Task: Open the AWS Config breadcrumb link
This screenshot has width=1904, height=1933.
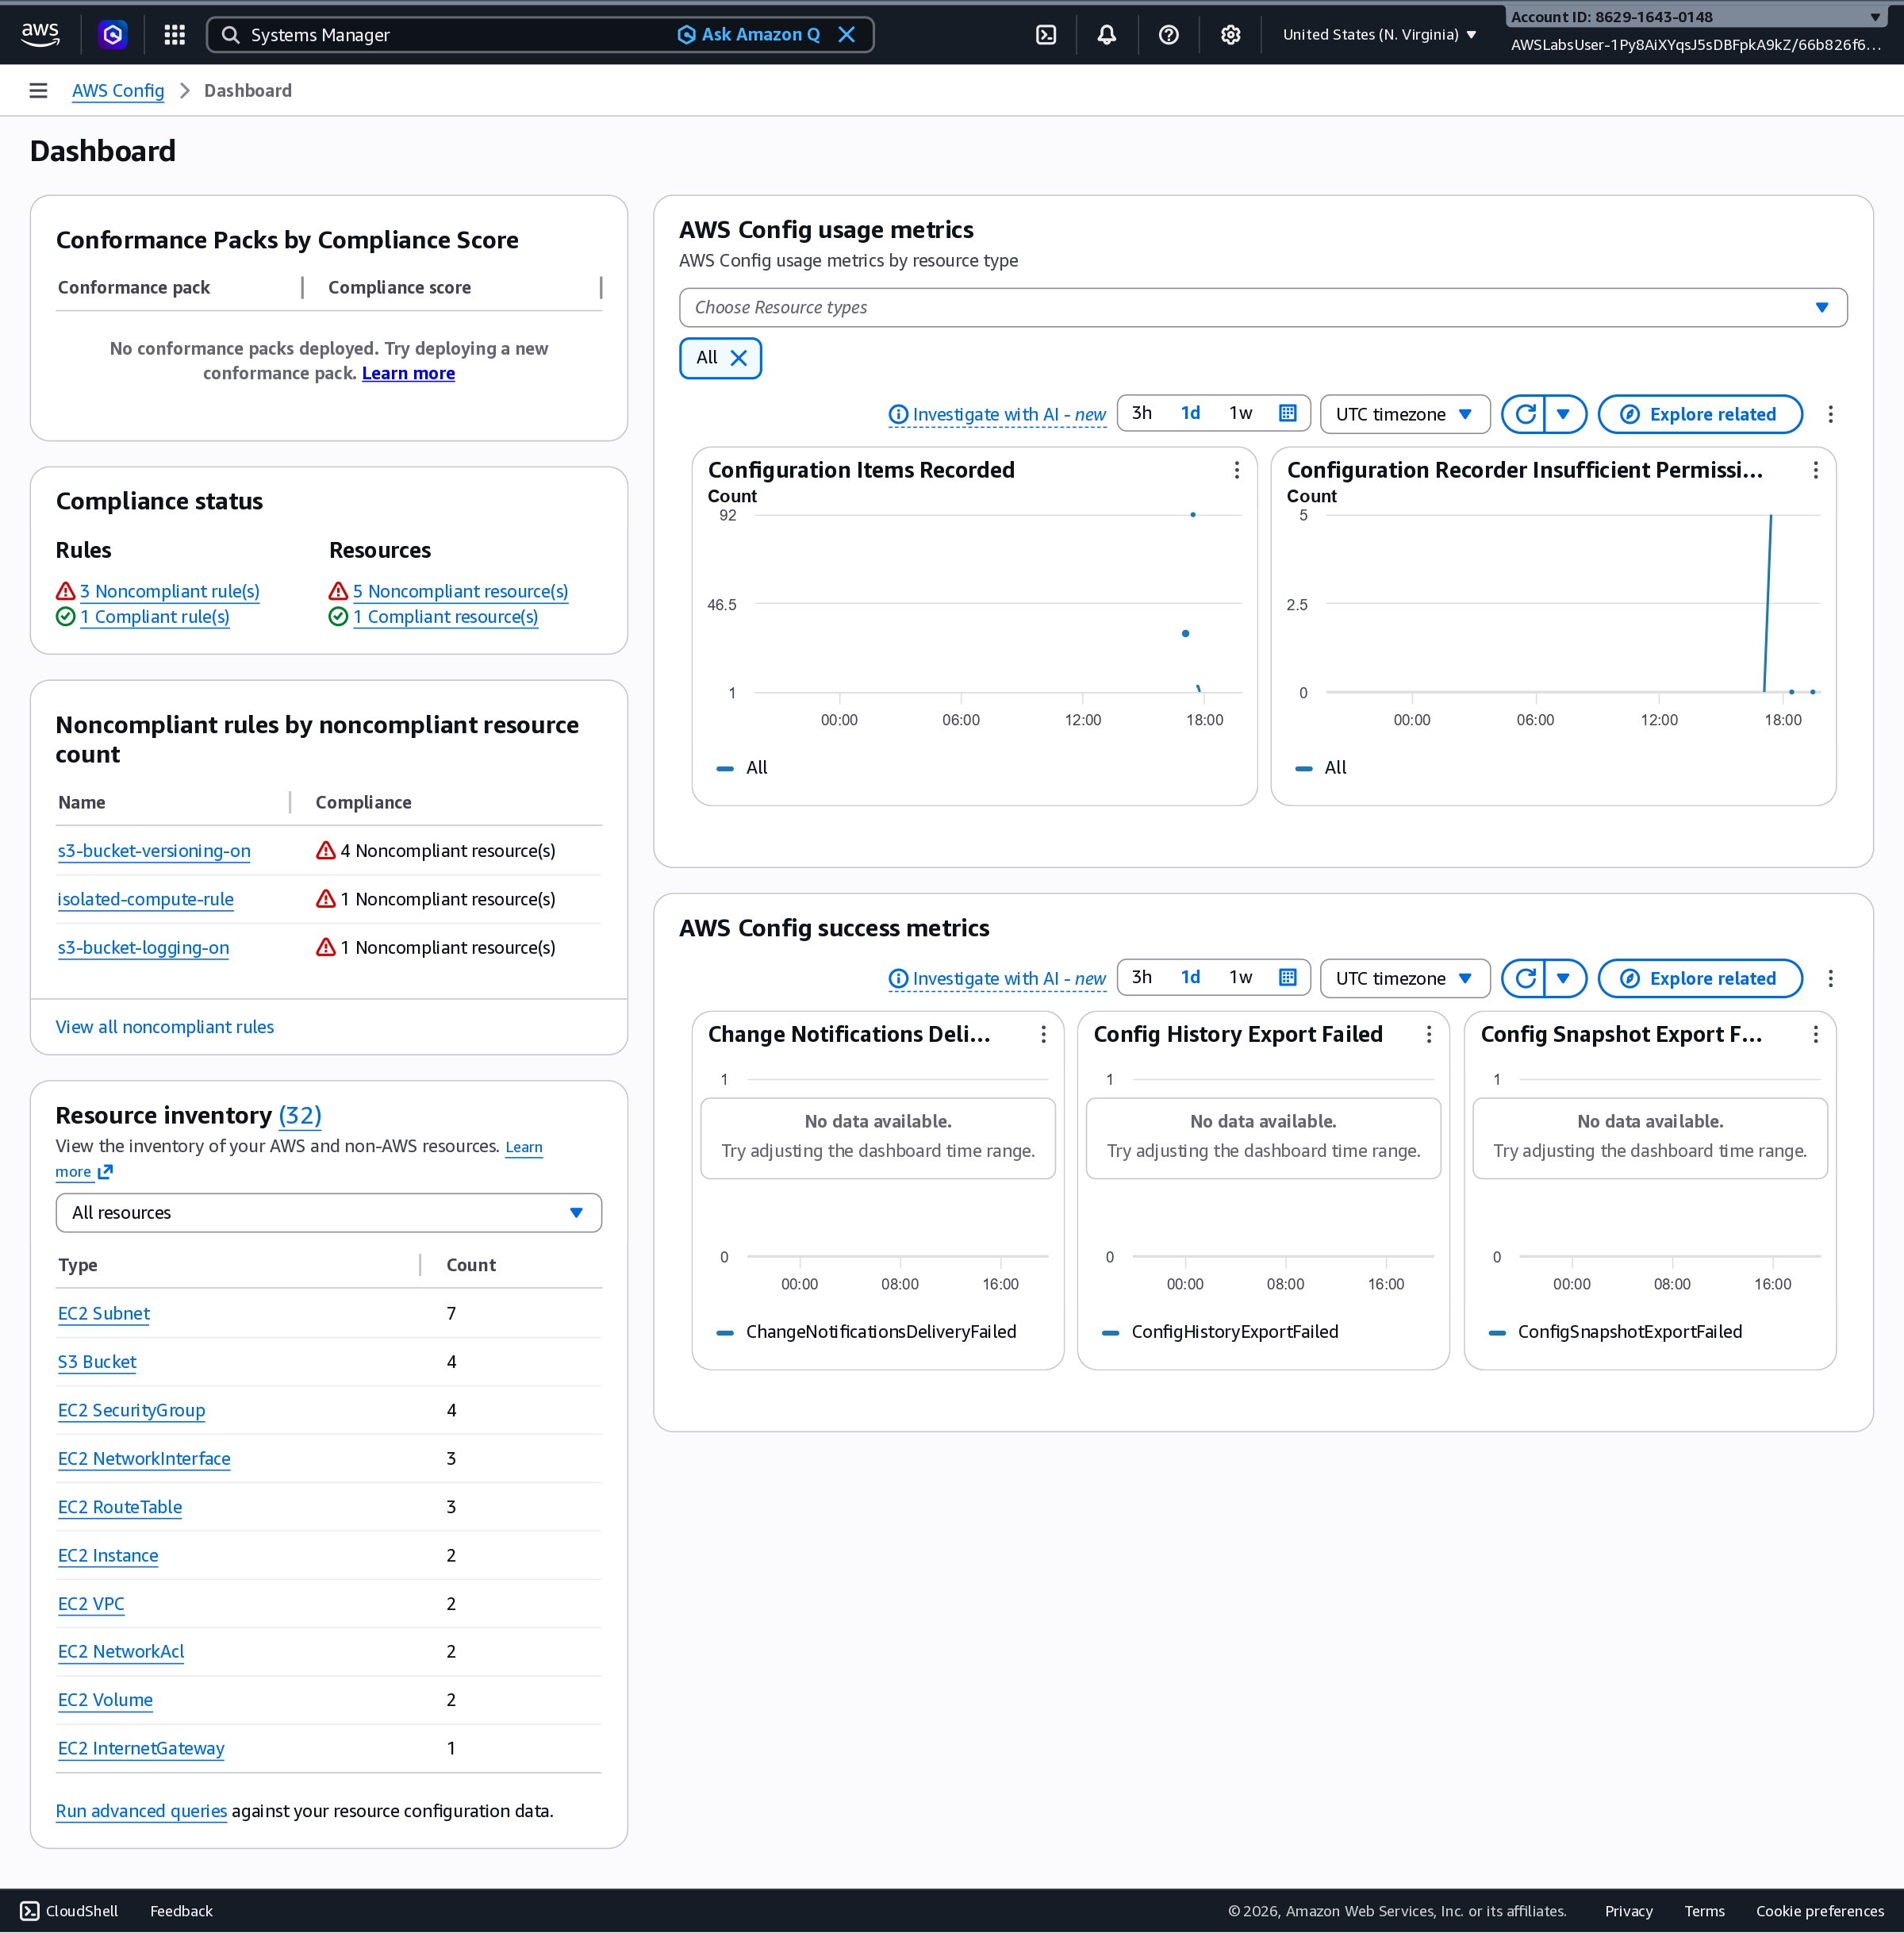Action: [118, 91]
